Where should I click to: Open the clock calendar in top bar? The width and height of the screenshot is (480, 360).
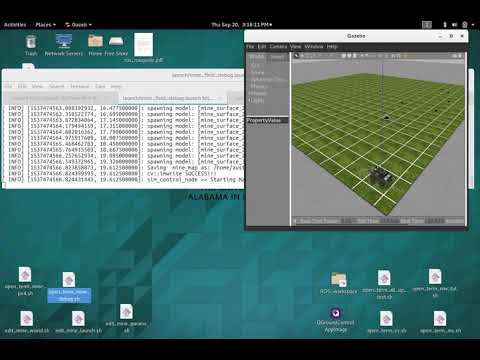pos(241,25)
